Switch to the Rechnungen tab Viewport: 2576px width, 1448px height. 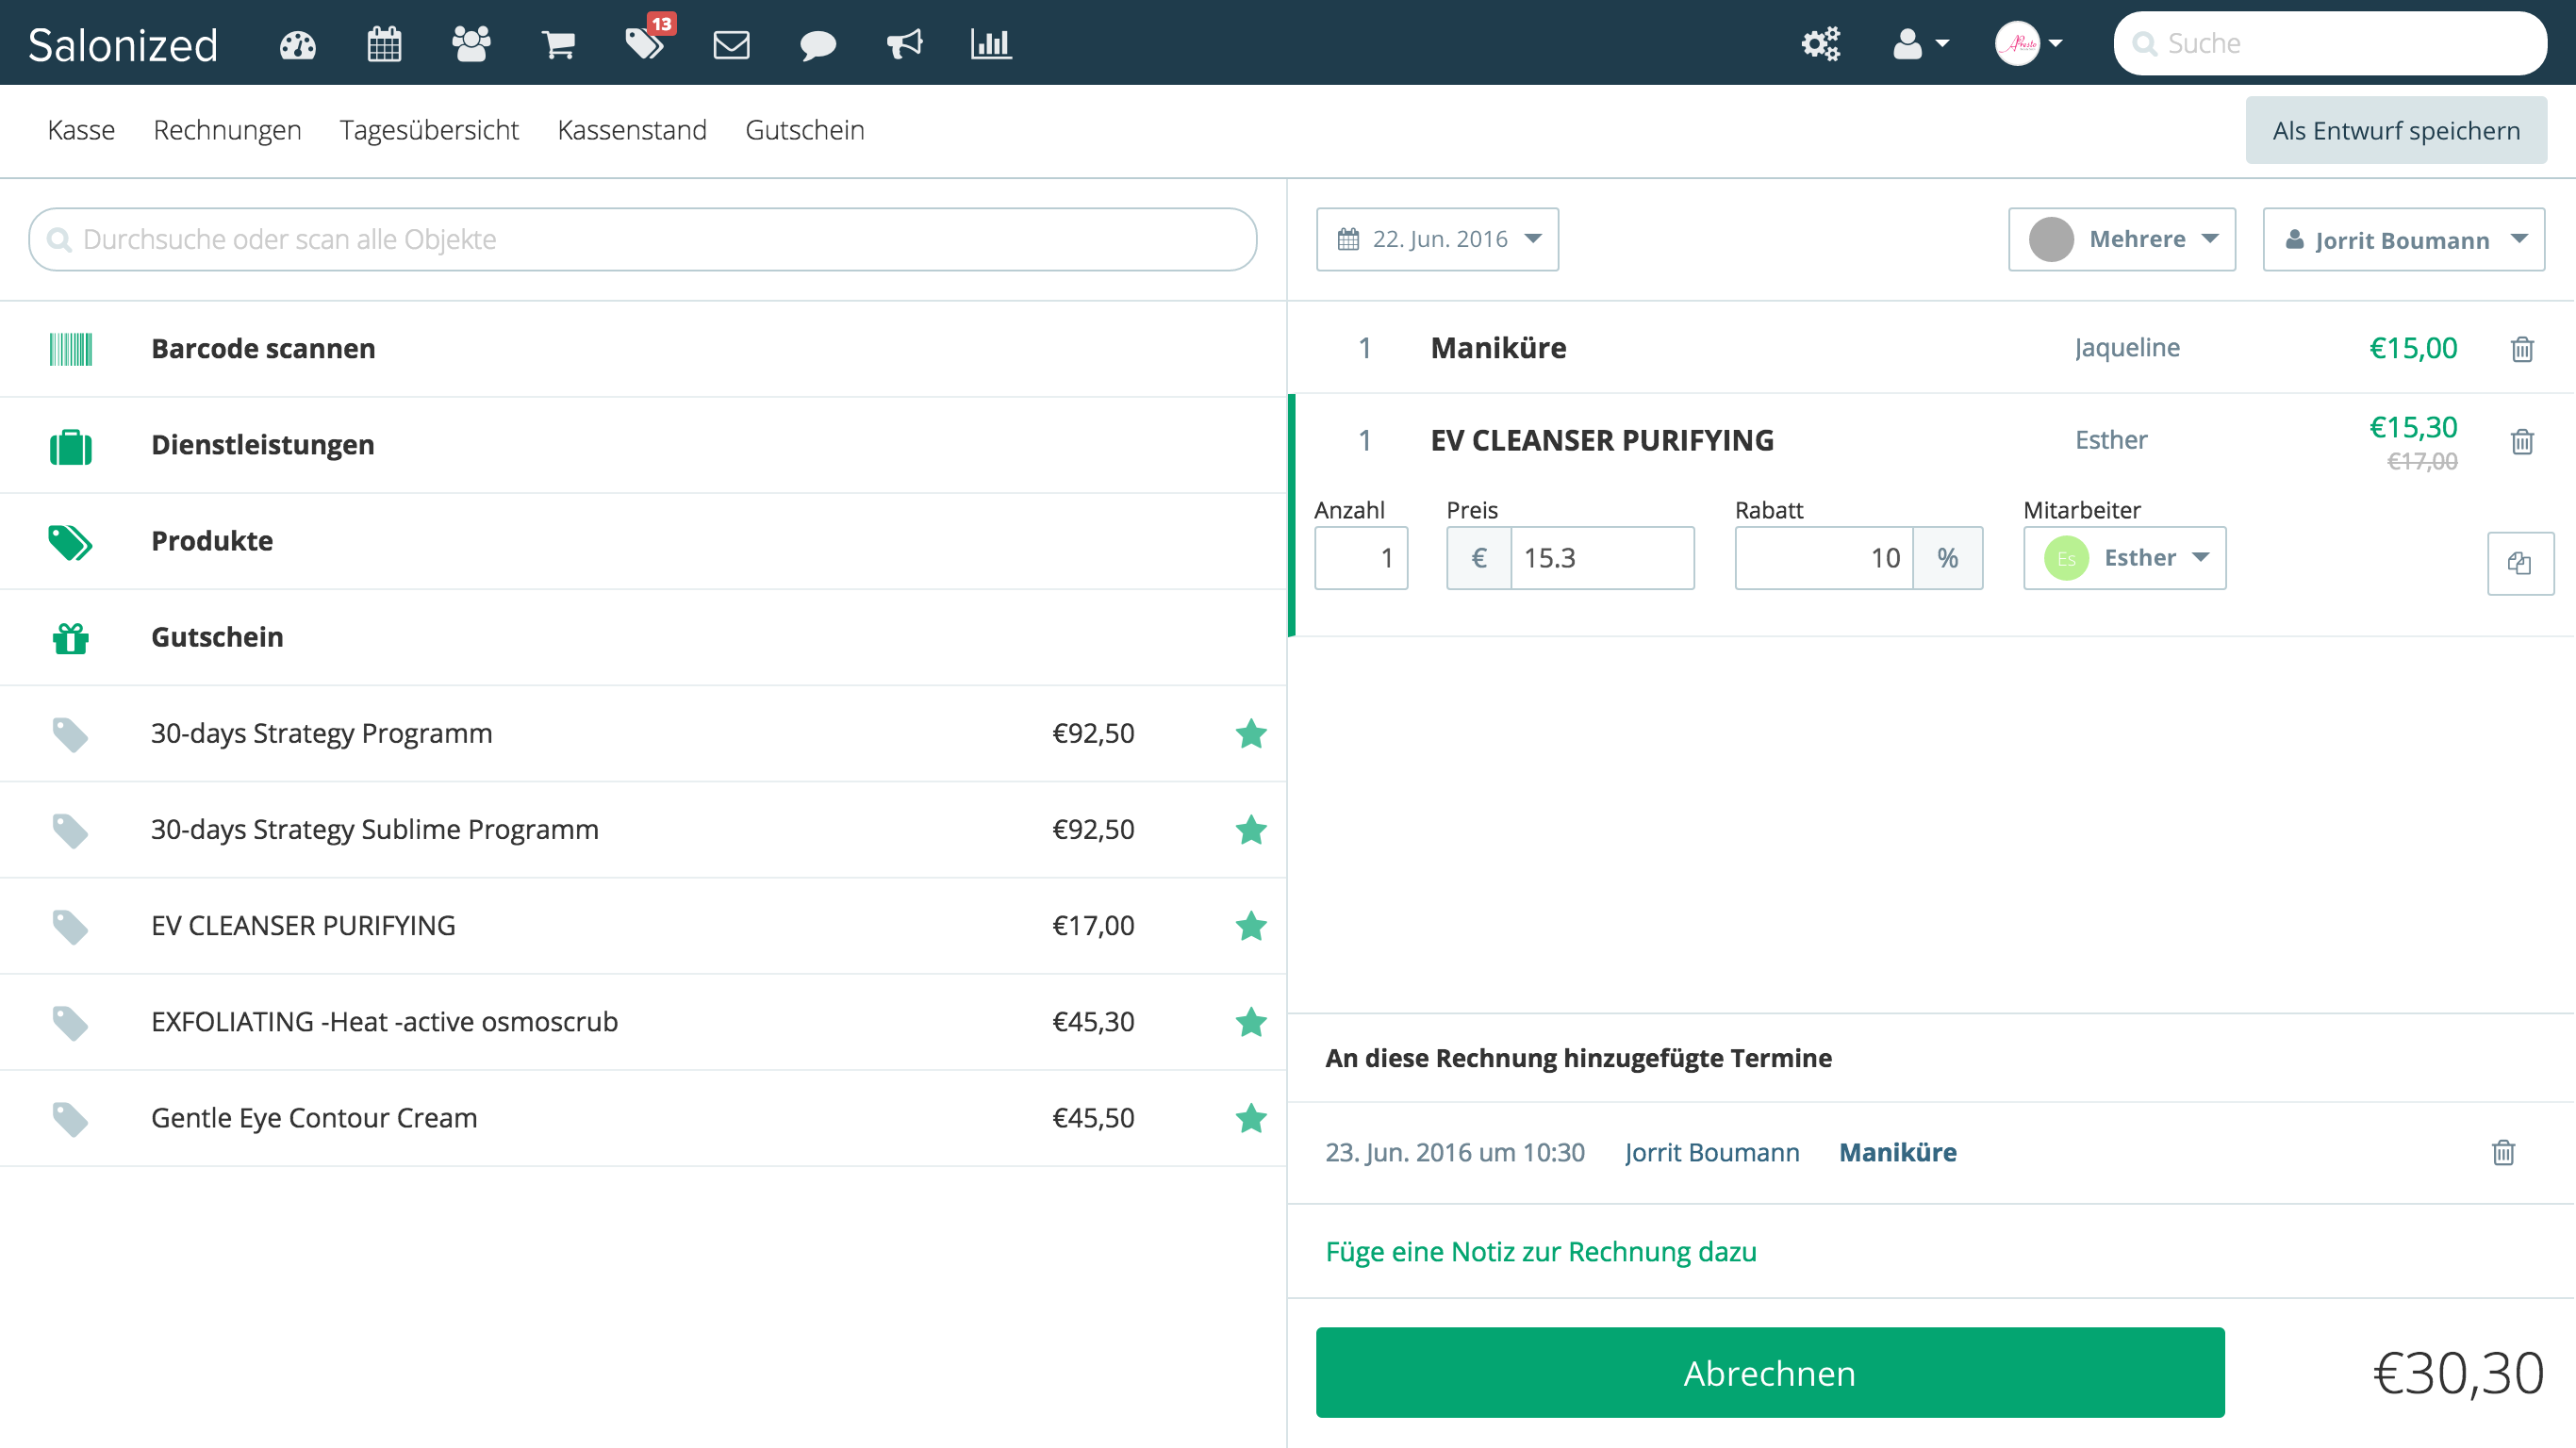tap(227, 130)
